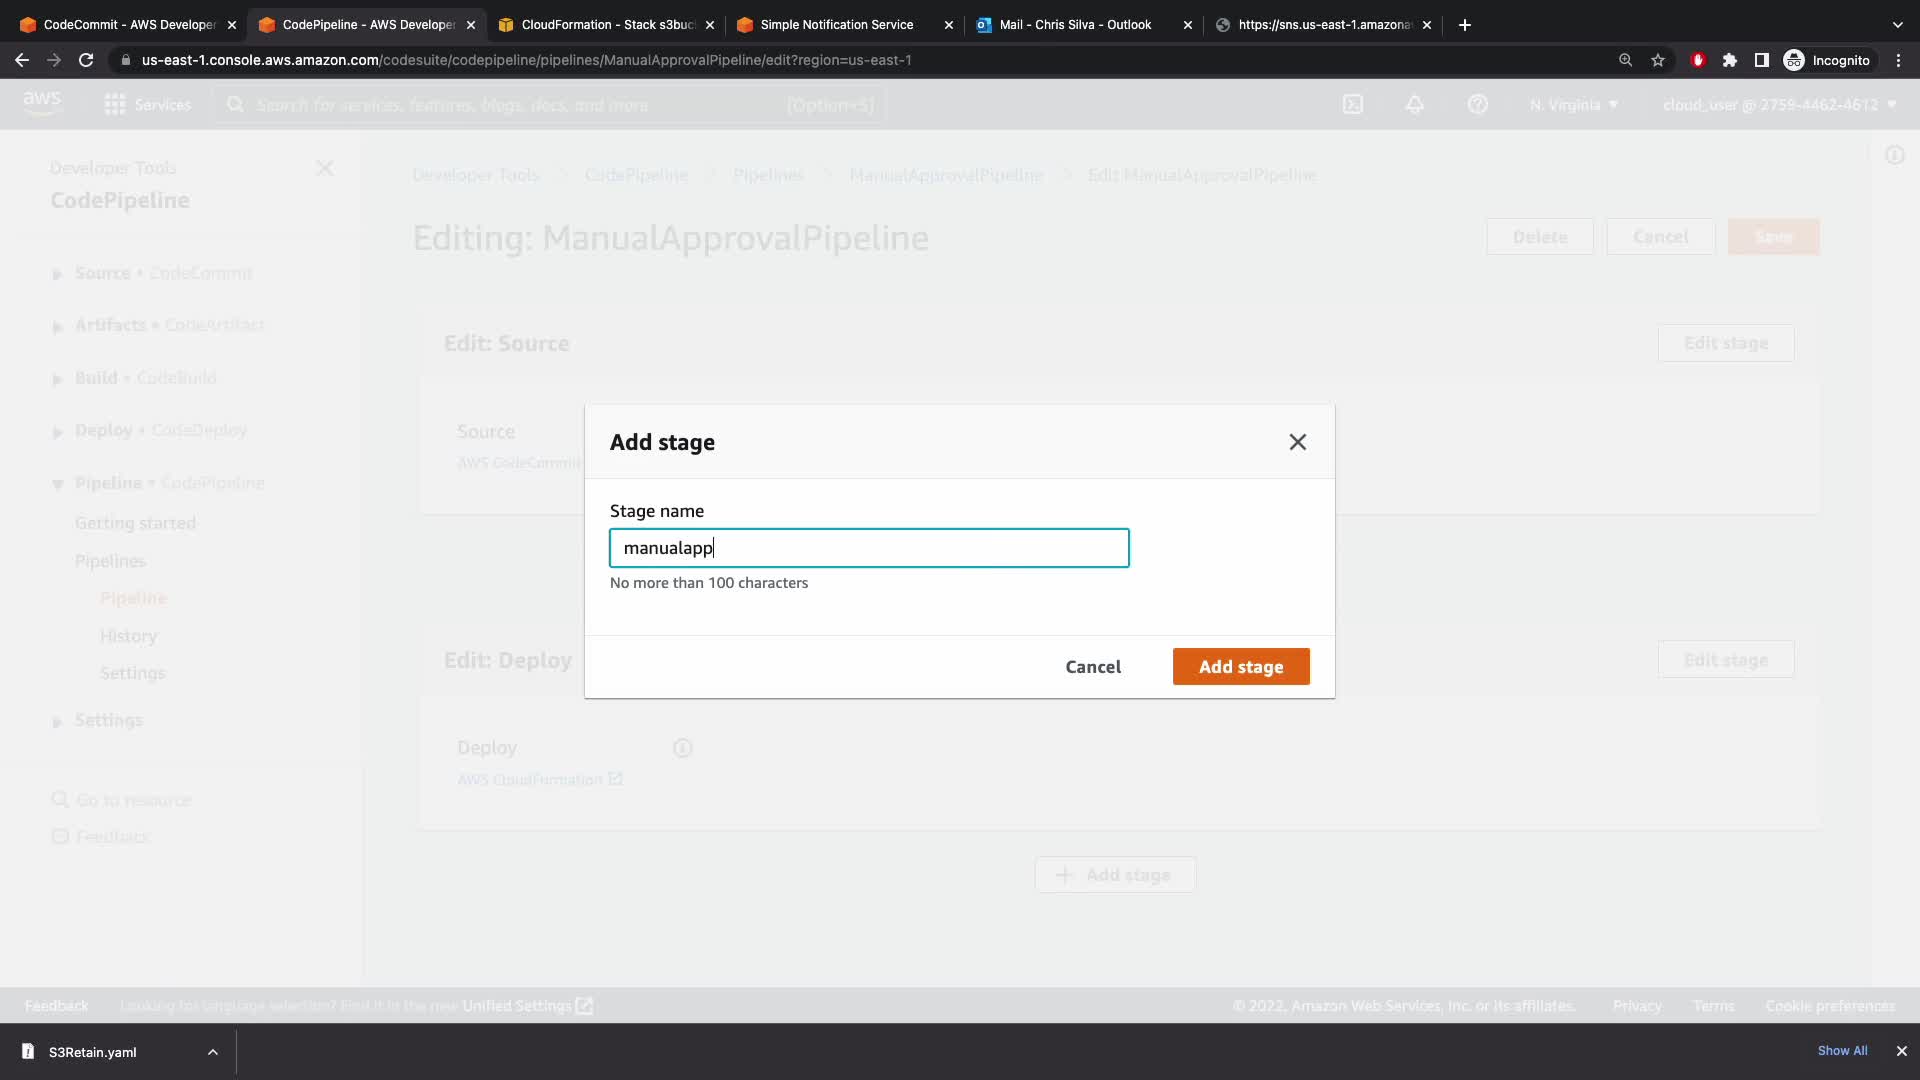Switch to Mail - Chris Silva Outlook tab
1920x1080 pixels.
1075,25
